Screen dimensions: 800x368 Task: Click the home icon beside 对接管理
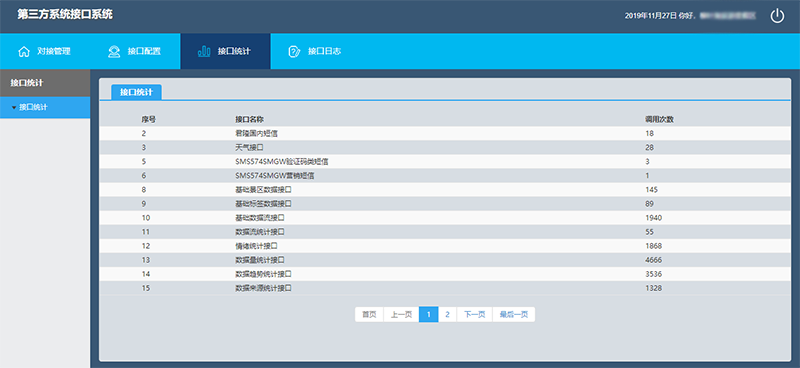pyautogui.click(x=24, y=52)
